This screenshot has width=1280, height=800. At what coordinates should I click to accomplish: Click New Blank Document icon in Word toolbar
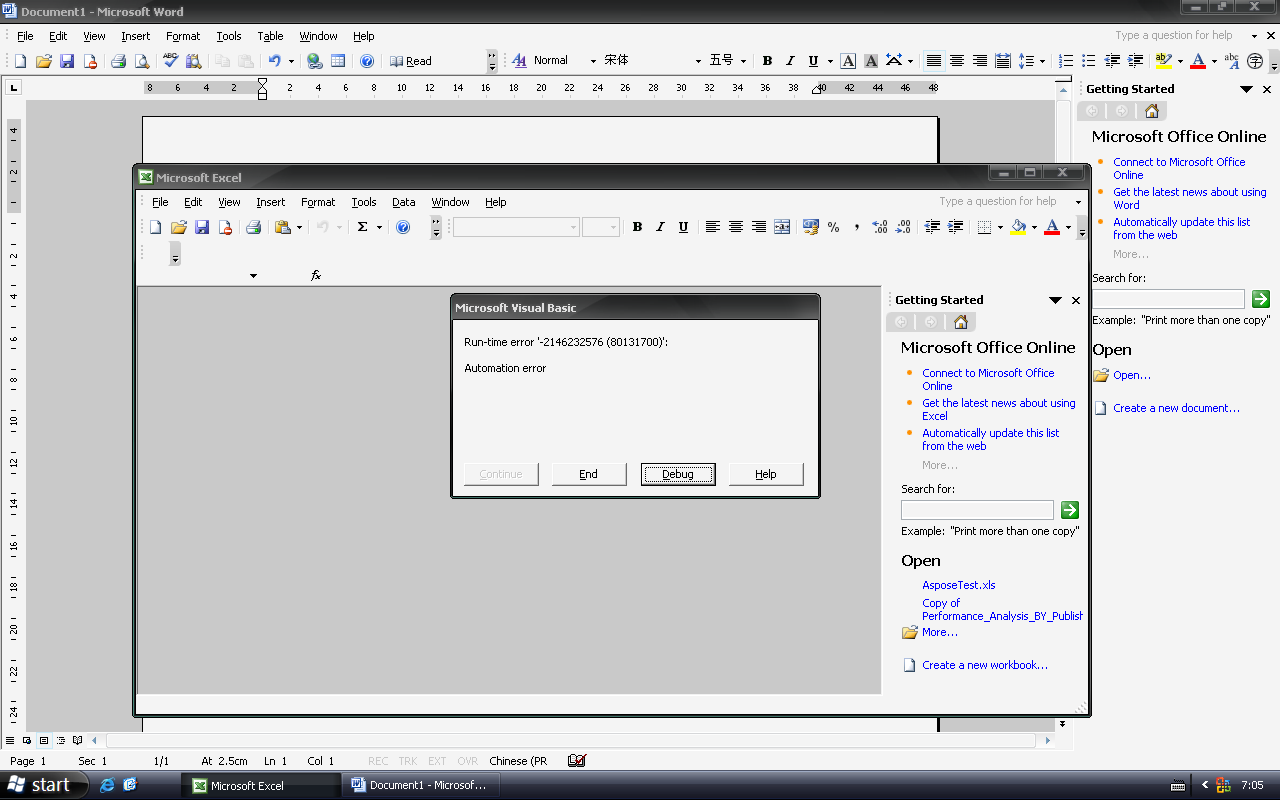click(20, 61)
